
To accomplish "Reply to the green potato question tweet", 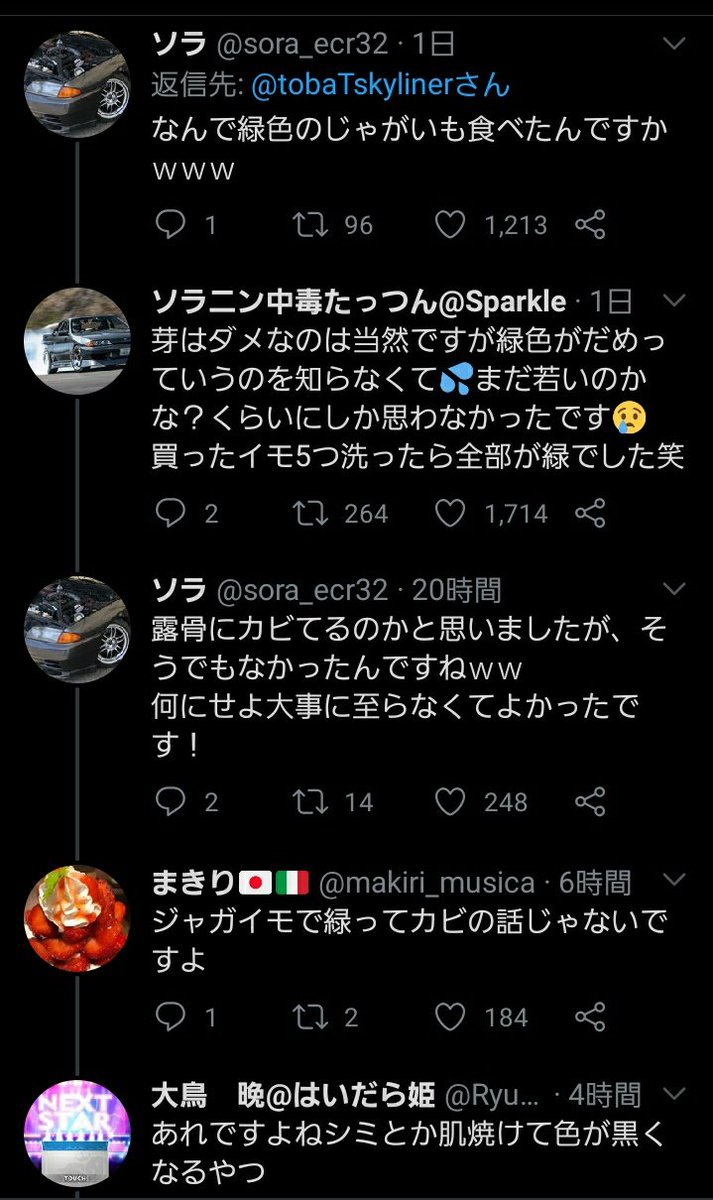I will point(172,225).
